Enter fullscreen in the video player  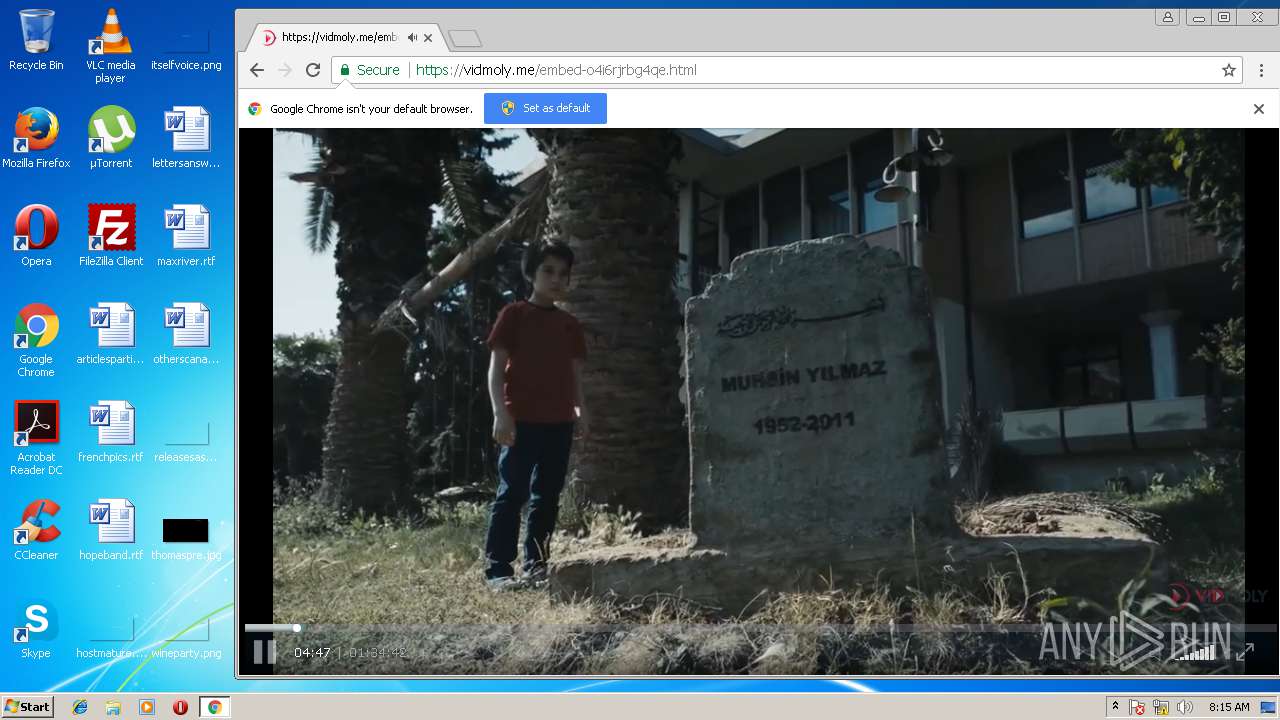(1245, 652)
